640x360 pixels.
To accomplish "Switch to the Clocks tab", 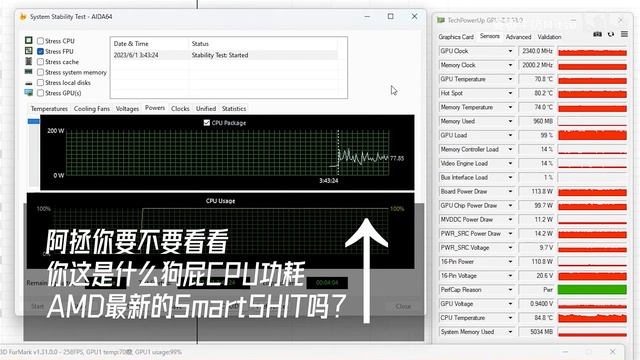I will pyautogui.click(x=180, y=109).
